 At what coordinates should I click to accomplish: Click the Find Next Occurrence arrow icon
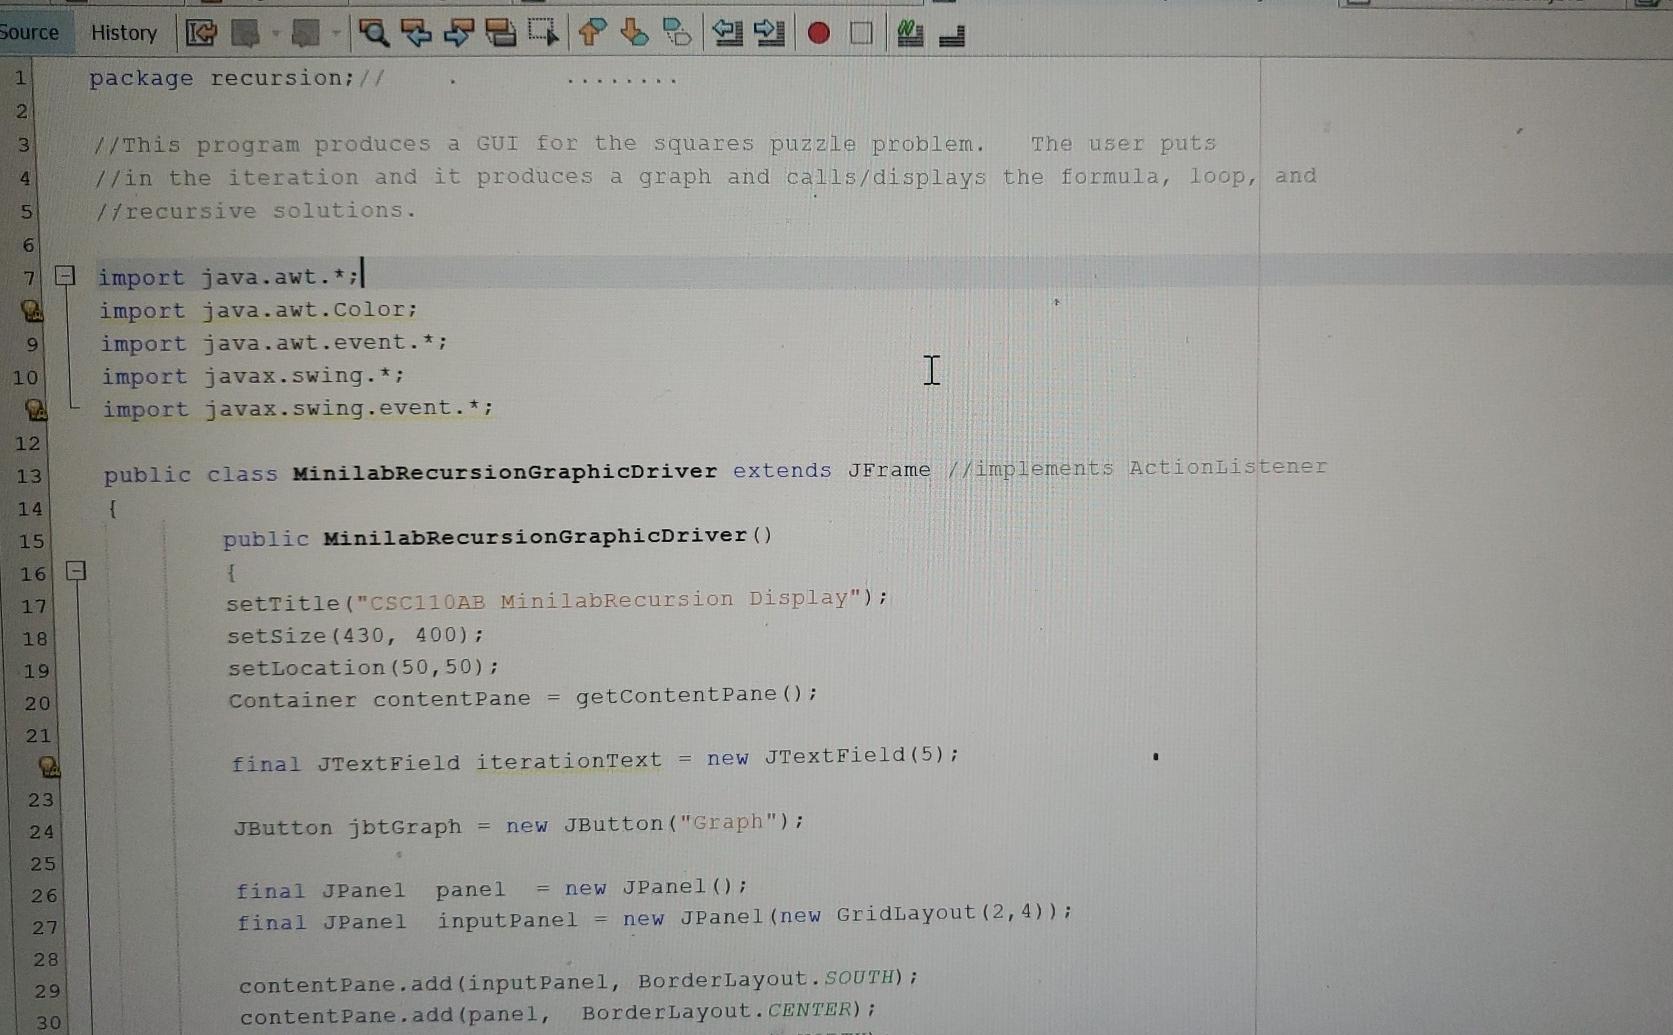(456, 35)
